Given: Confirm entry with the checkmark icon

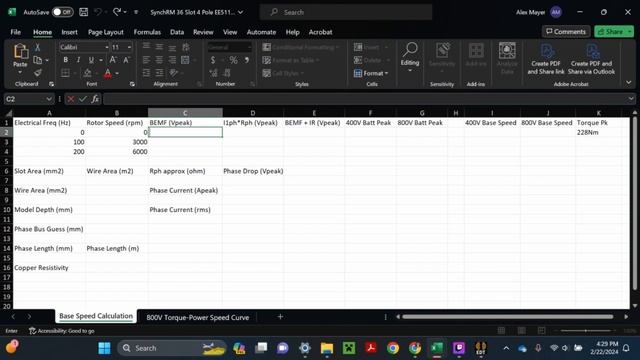Looking at the screenshot, I should (x=83, y=99).
